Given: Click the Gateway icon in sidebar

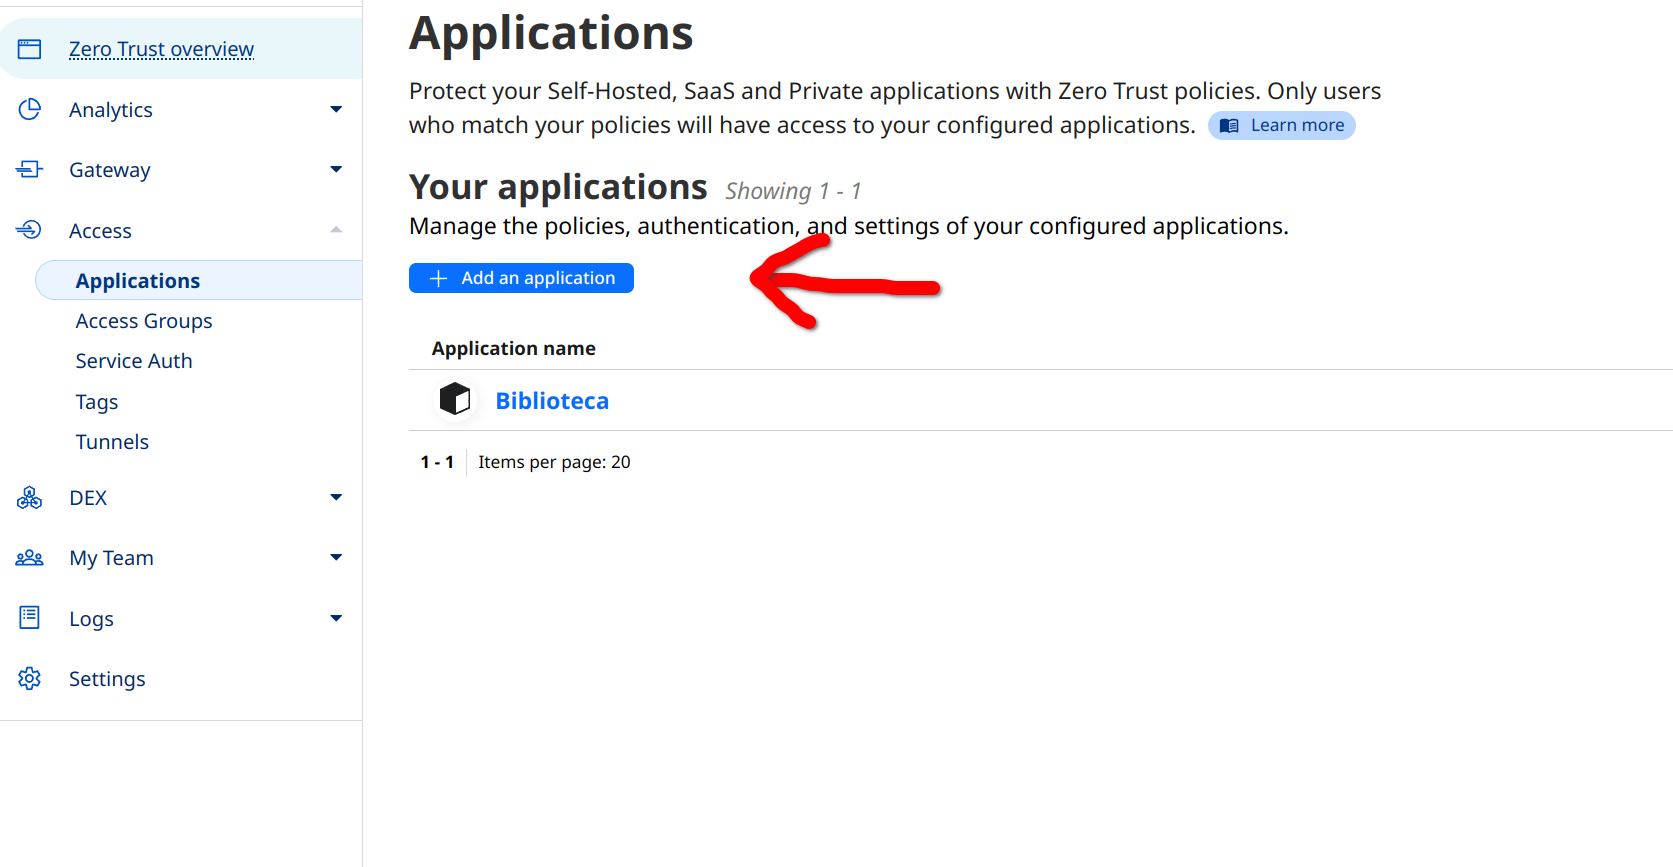Looking at the screenshot, I should [x=29, y=170].
